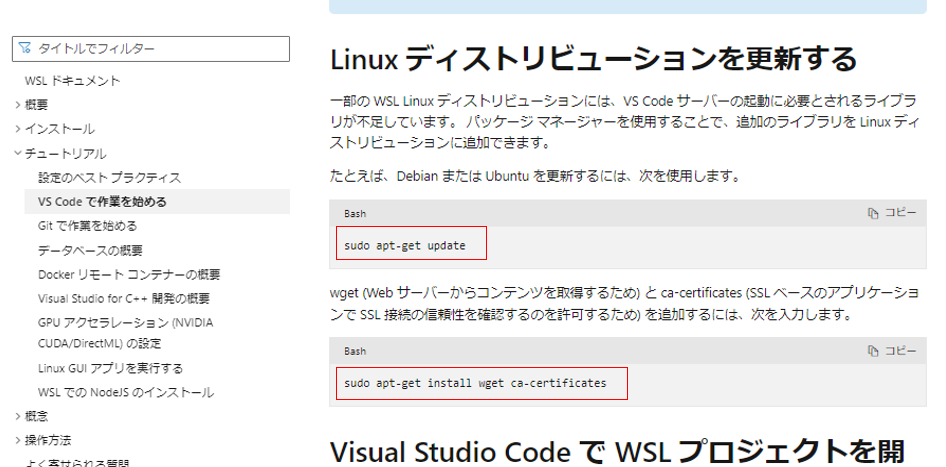Screen dimensions: 946x467
Task: Click the Bash label above apt-get install
Action: coord(355,351)
